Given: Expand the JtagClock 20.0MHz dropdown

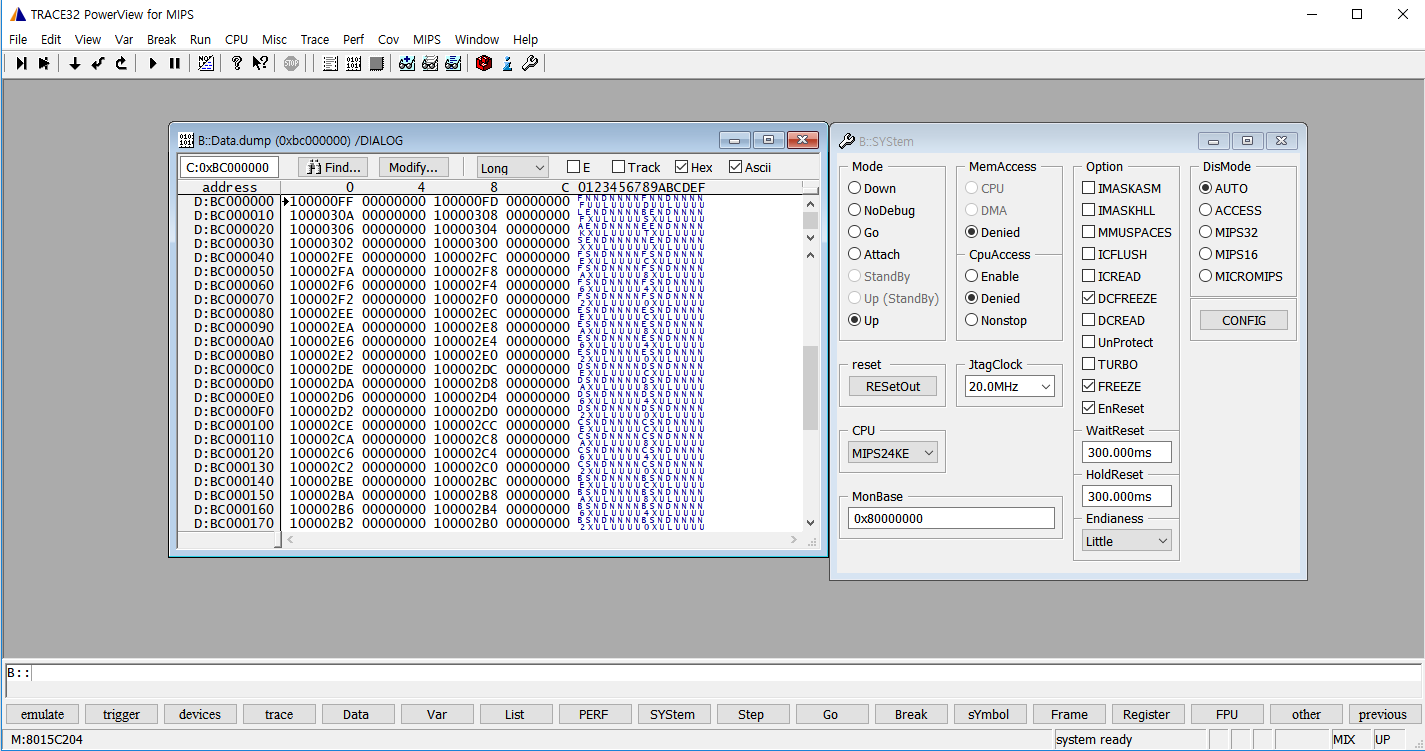Looking at the screenshot, I should tap(1010, 386).
